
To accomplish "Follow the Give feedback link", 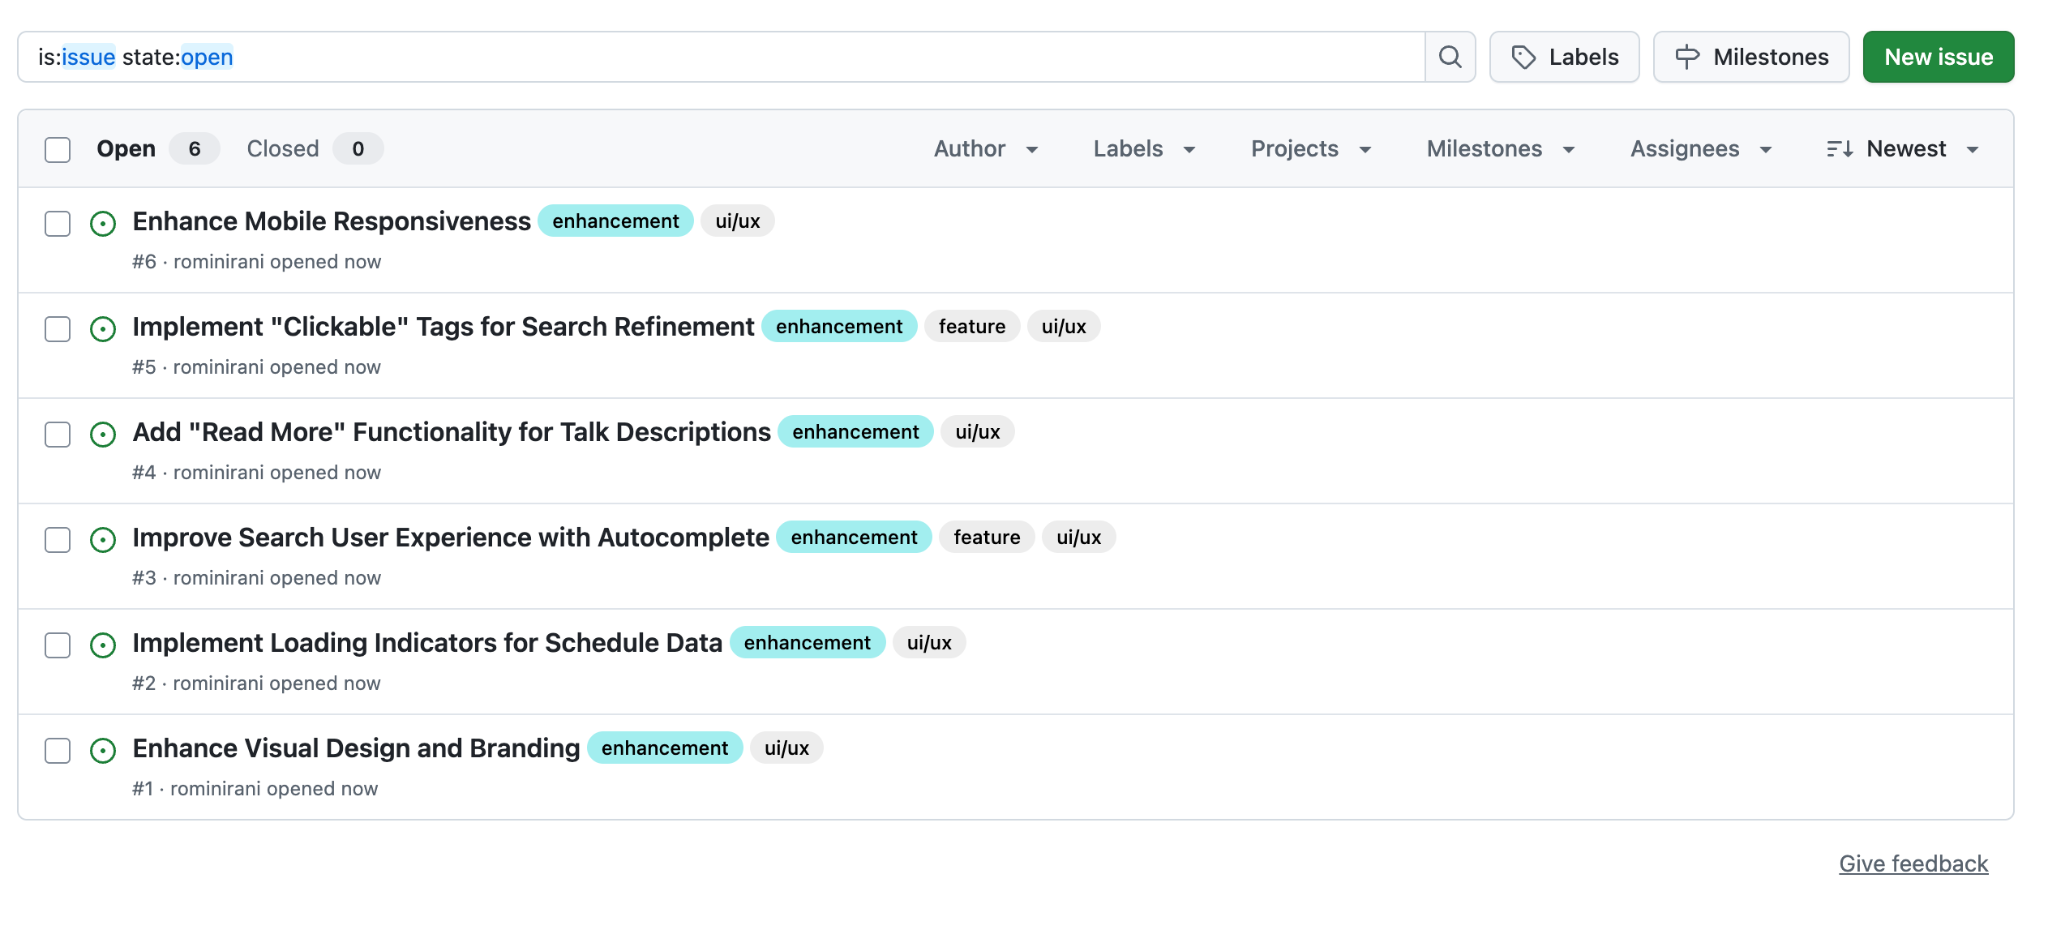I will (x=1913, y=864).
